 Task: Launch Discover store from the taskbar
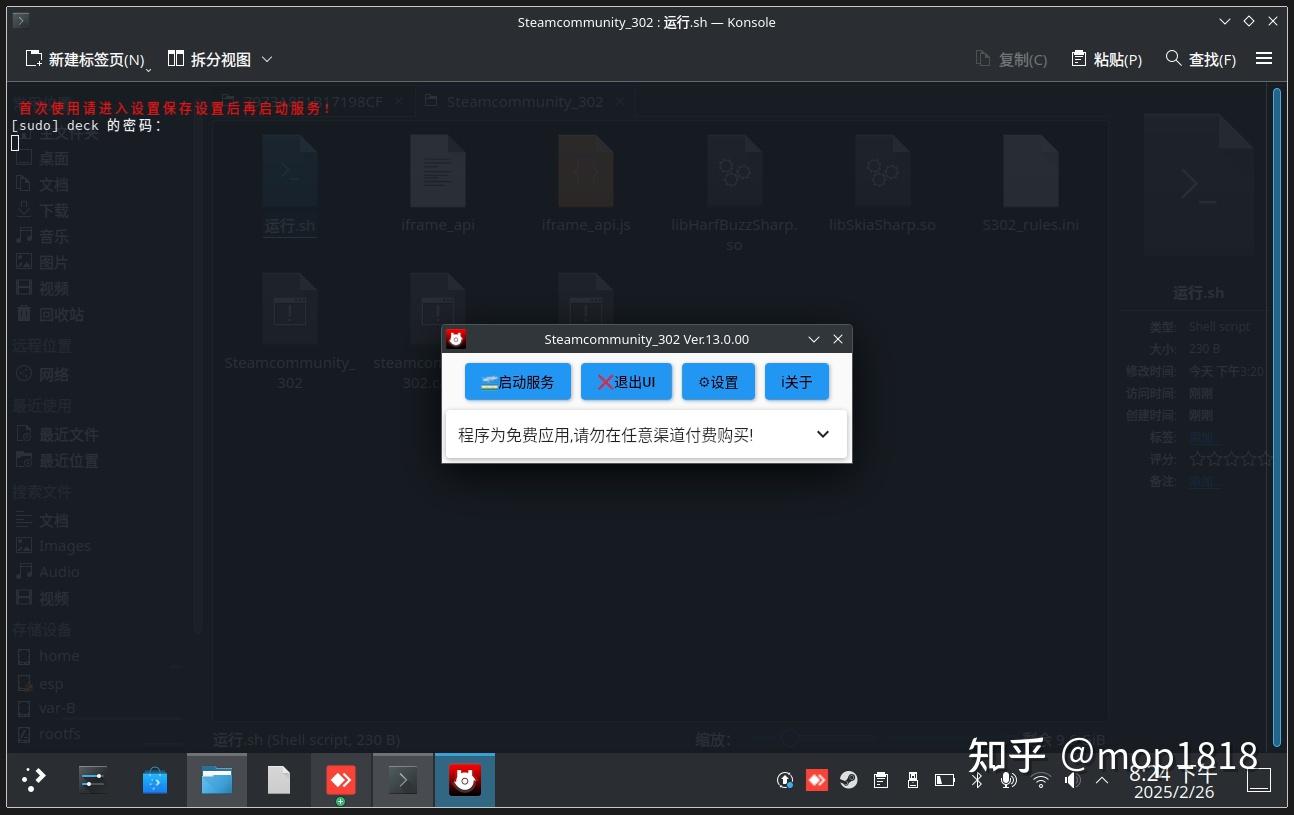(x=155, y=779)
